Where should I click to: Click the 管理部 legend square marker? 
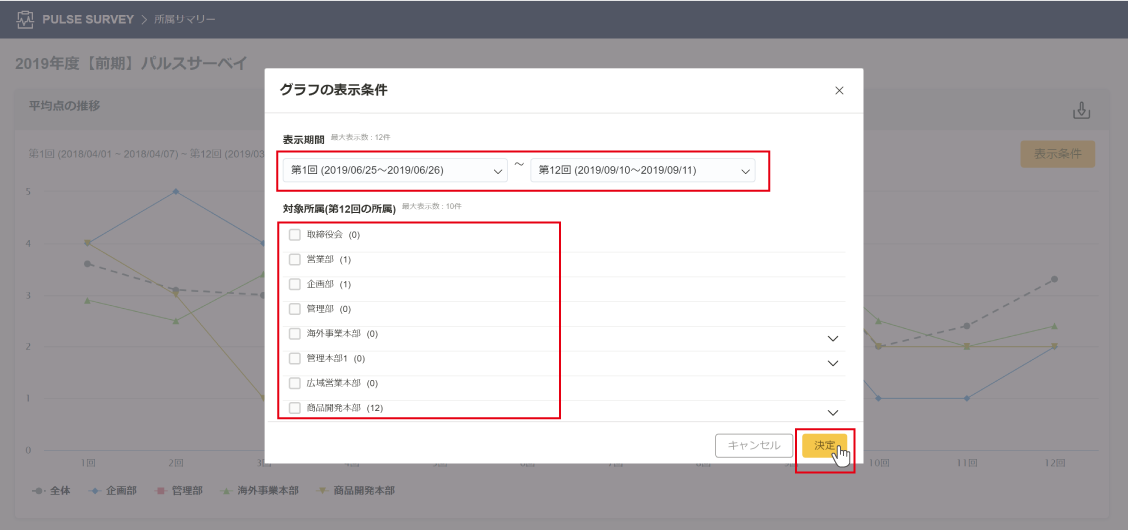click(x=161, y=491)
